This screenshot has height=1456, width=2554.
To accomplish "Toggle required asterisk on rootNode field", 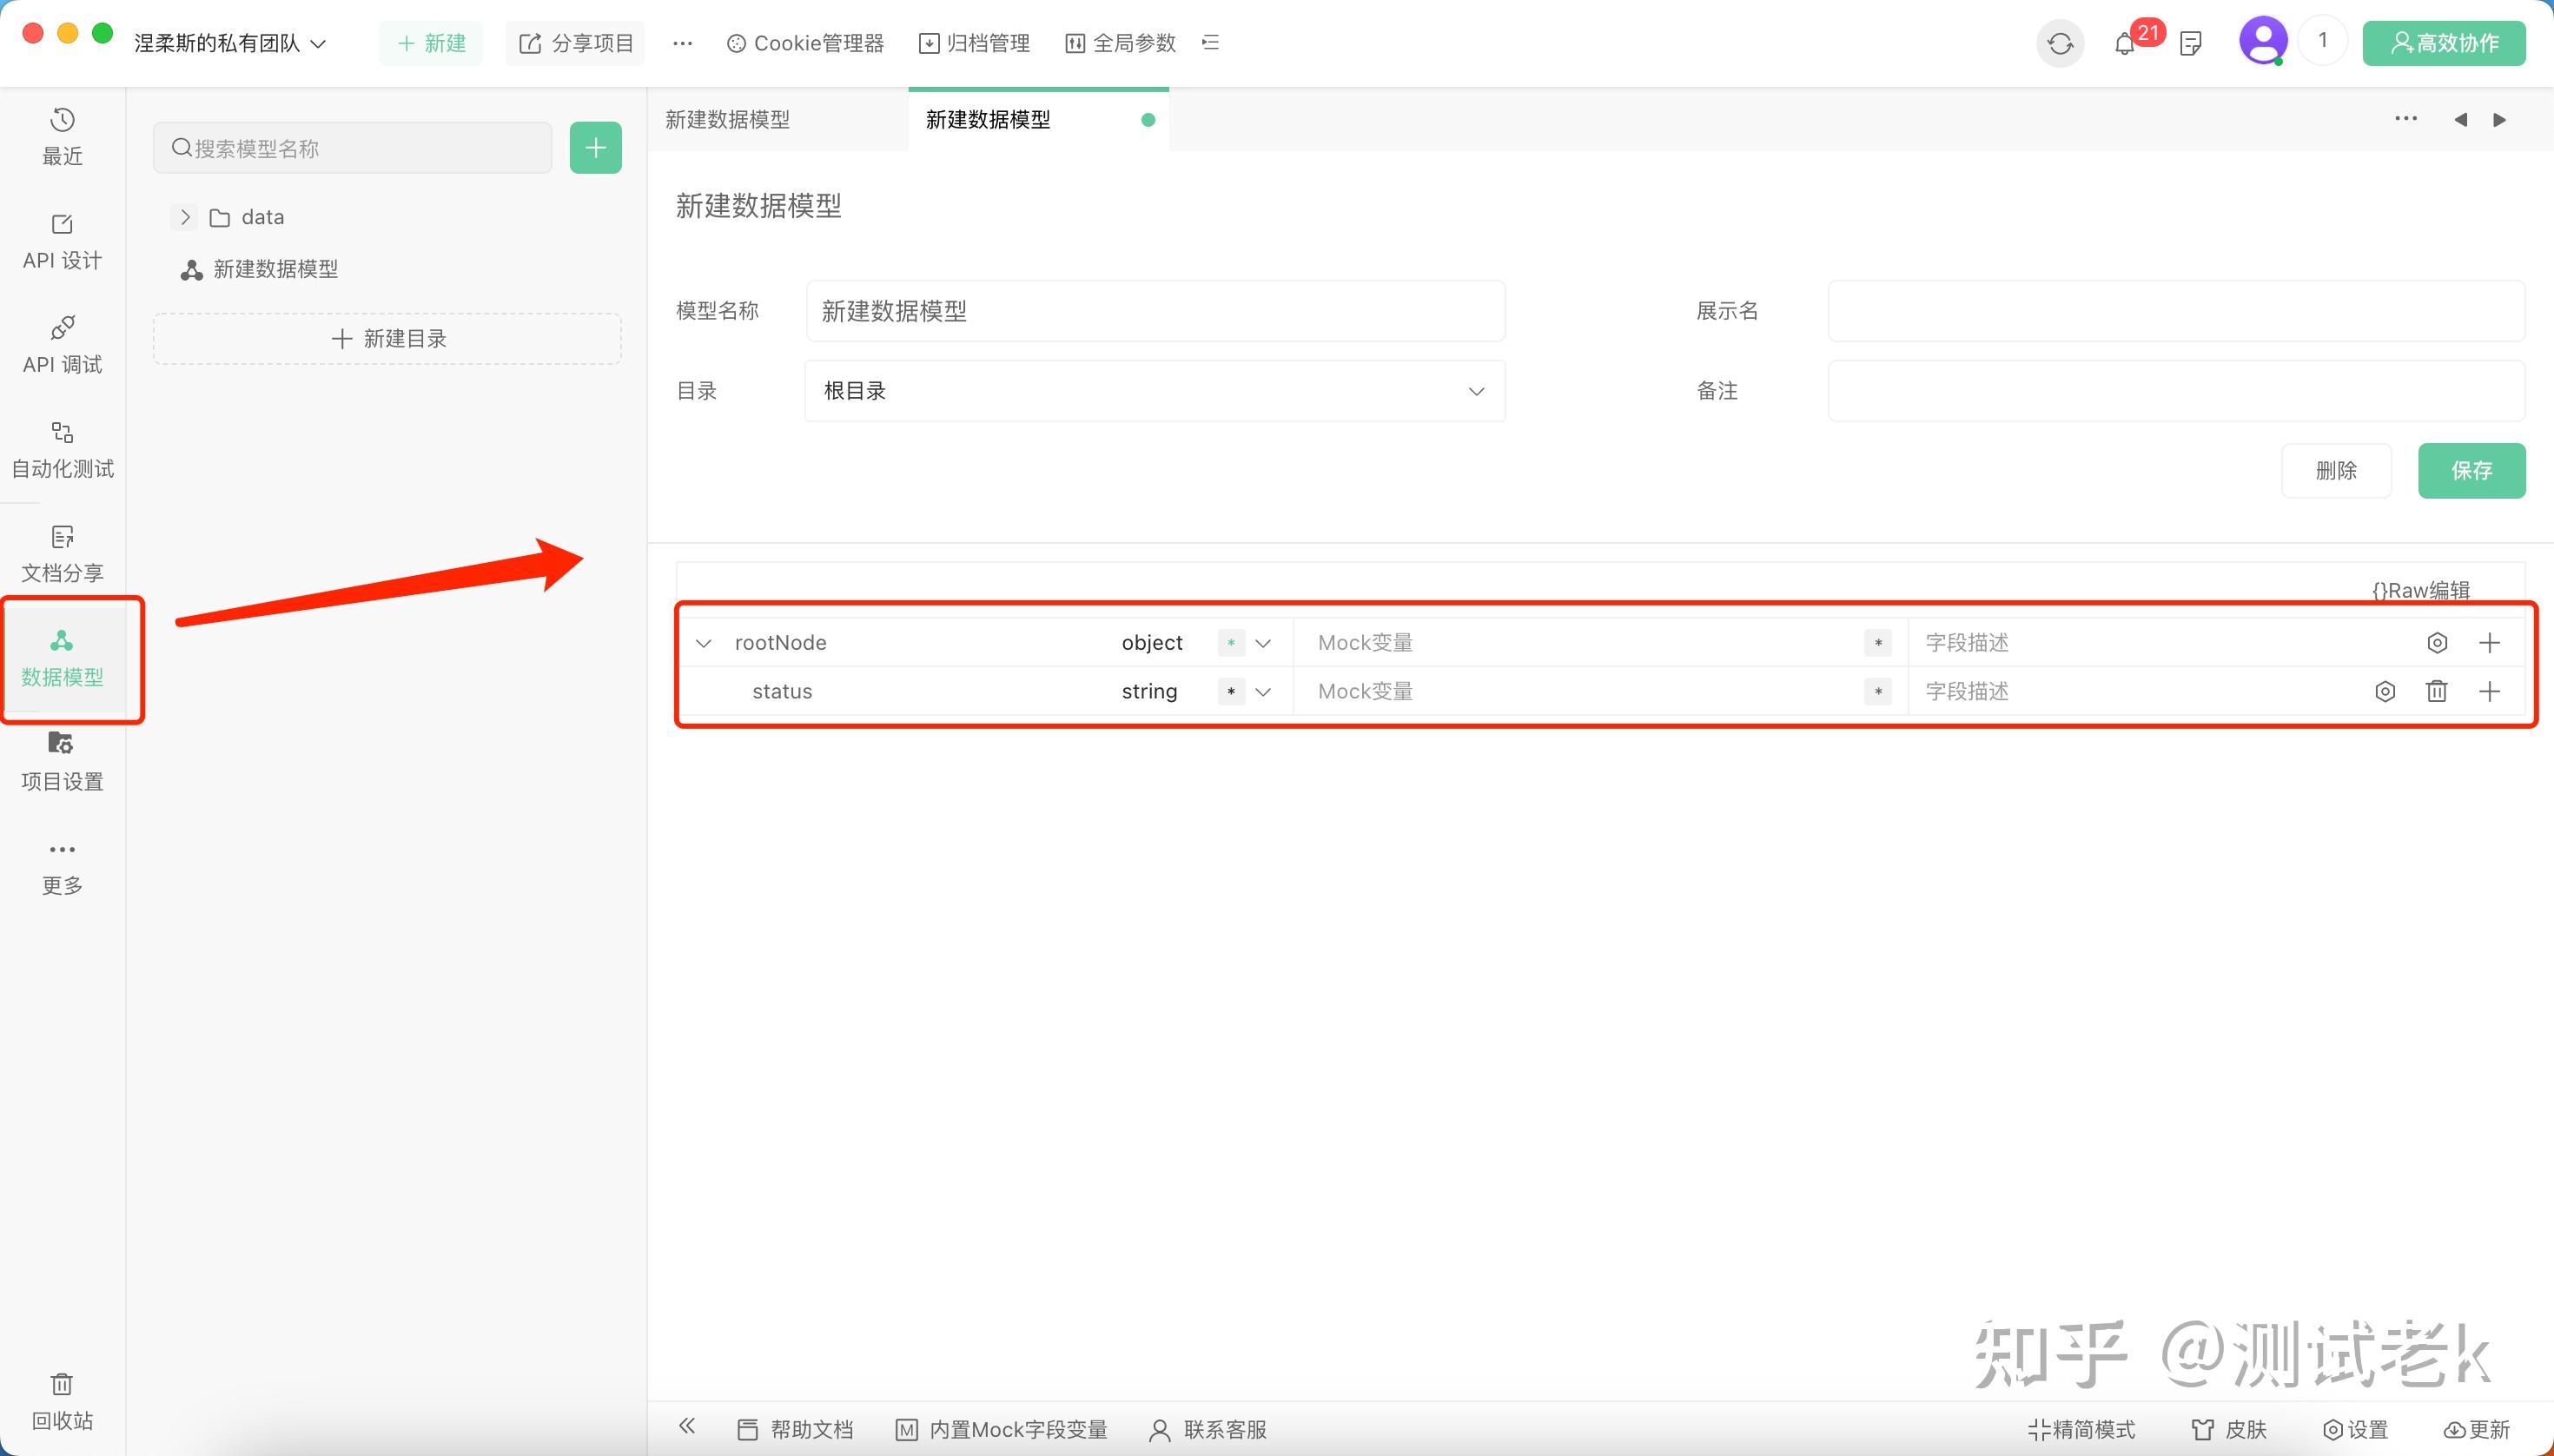I will pos(1230,643).
